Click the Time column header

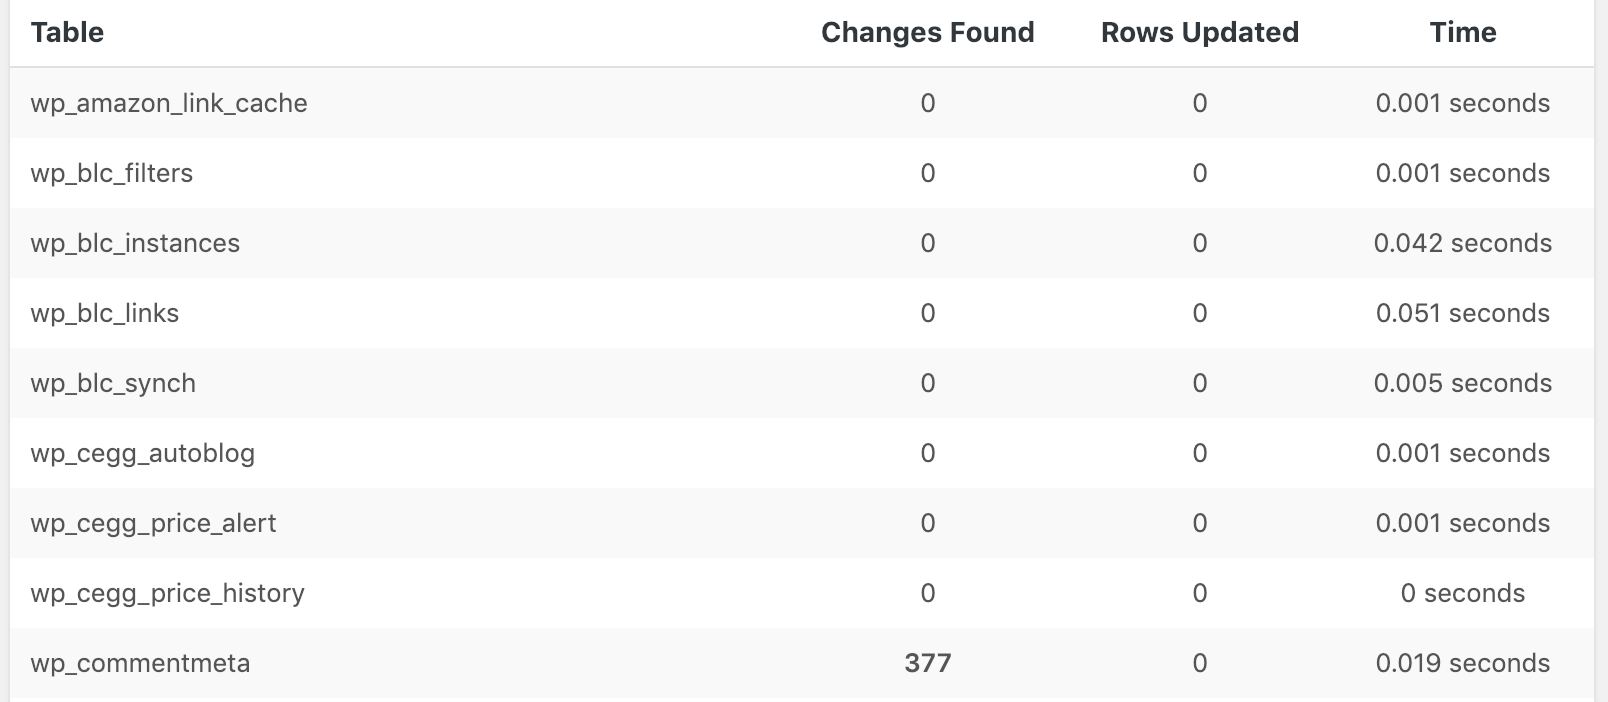click(x=1463, y=32)
